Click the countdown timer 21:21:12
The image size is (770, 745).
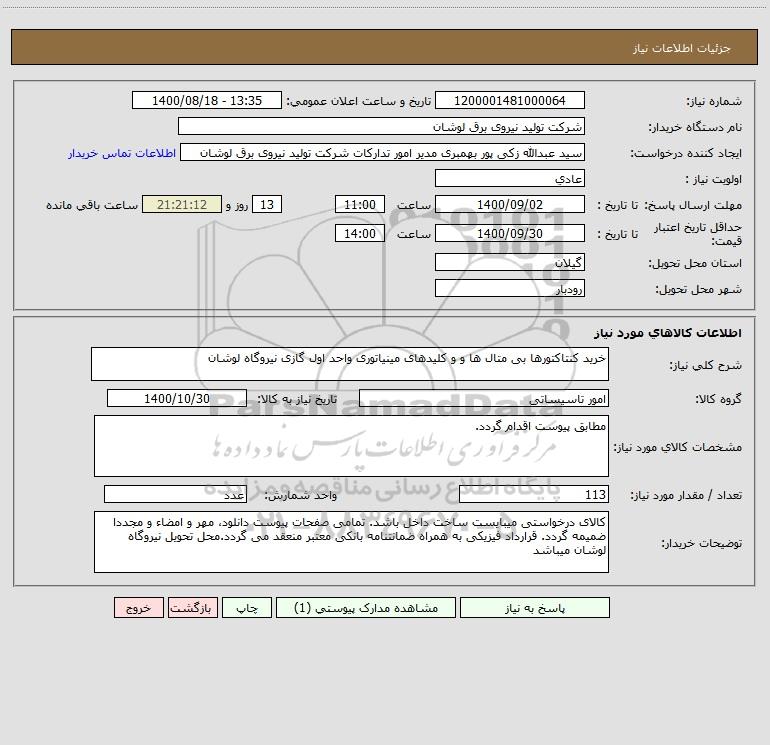pos(182,204)
